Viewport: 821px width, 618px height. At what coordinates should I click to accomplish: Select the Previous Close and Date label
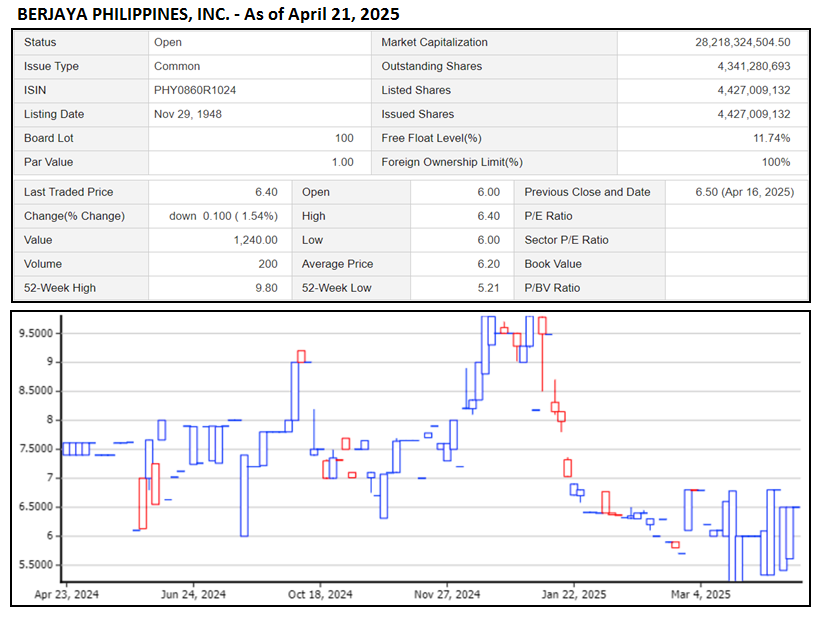point(587,192)
